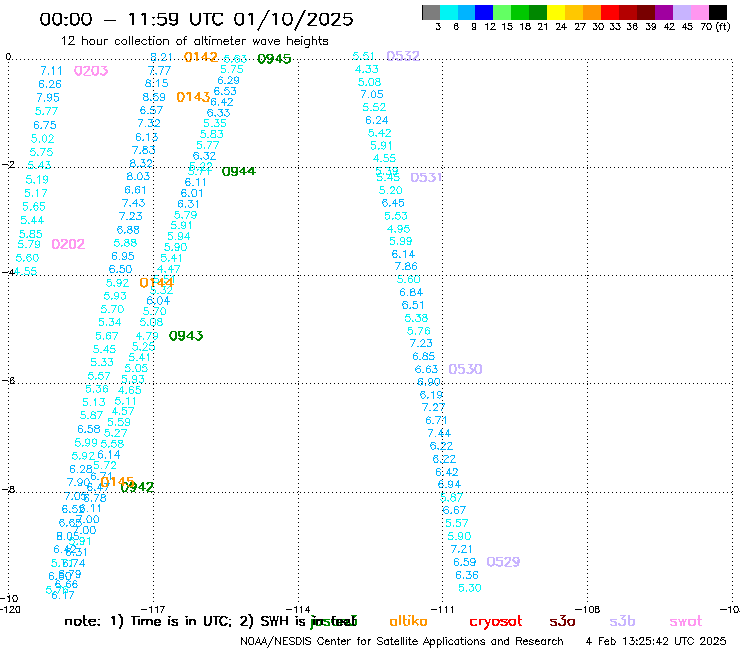740x650 pixels.
Task: Click the 8.21 wave height value
Action: pos(161,57)
